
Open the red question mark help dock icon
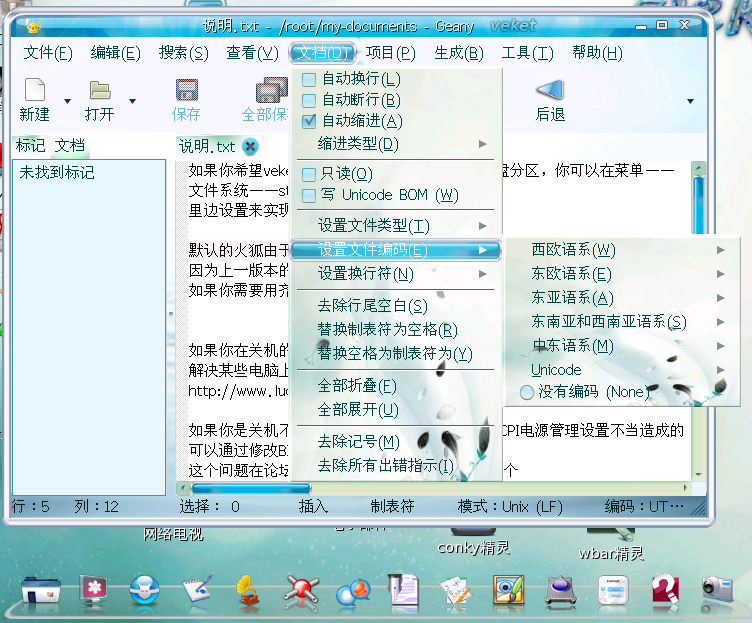(x=666, y=589)
